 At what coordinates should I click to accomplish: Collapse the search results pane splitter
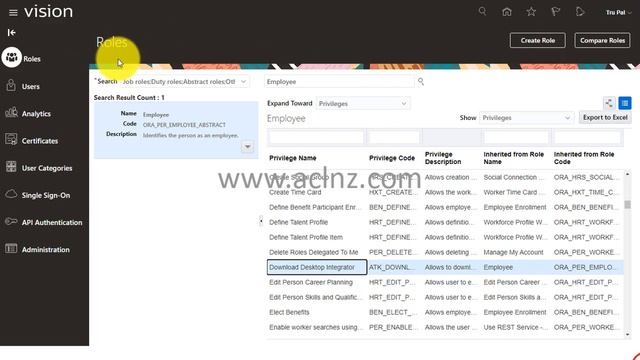(261, 222)
